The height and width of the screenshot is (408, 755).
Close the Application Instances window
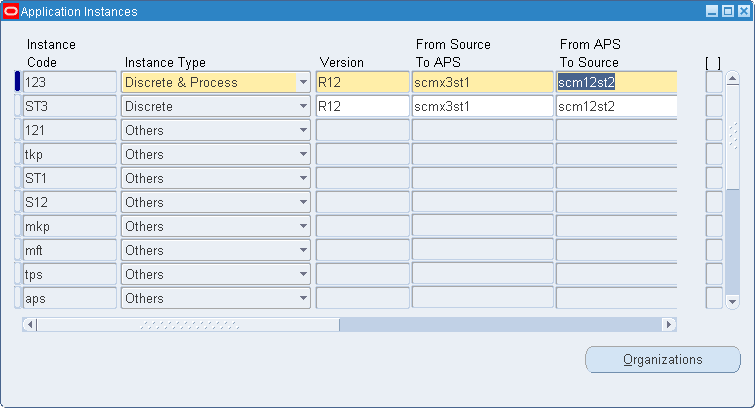tap(744, 11)
